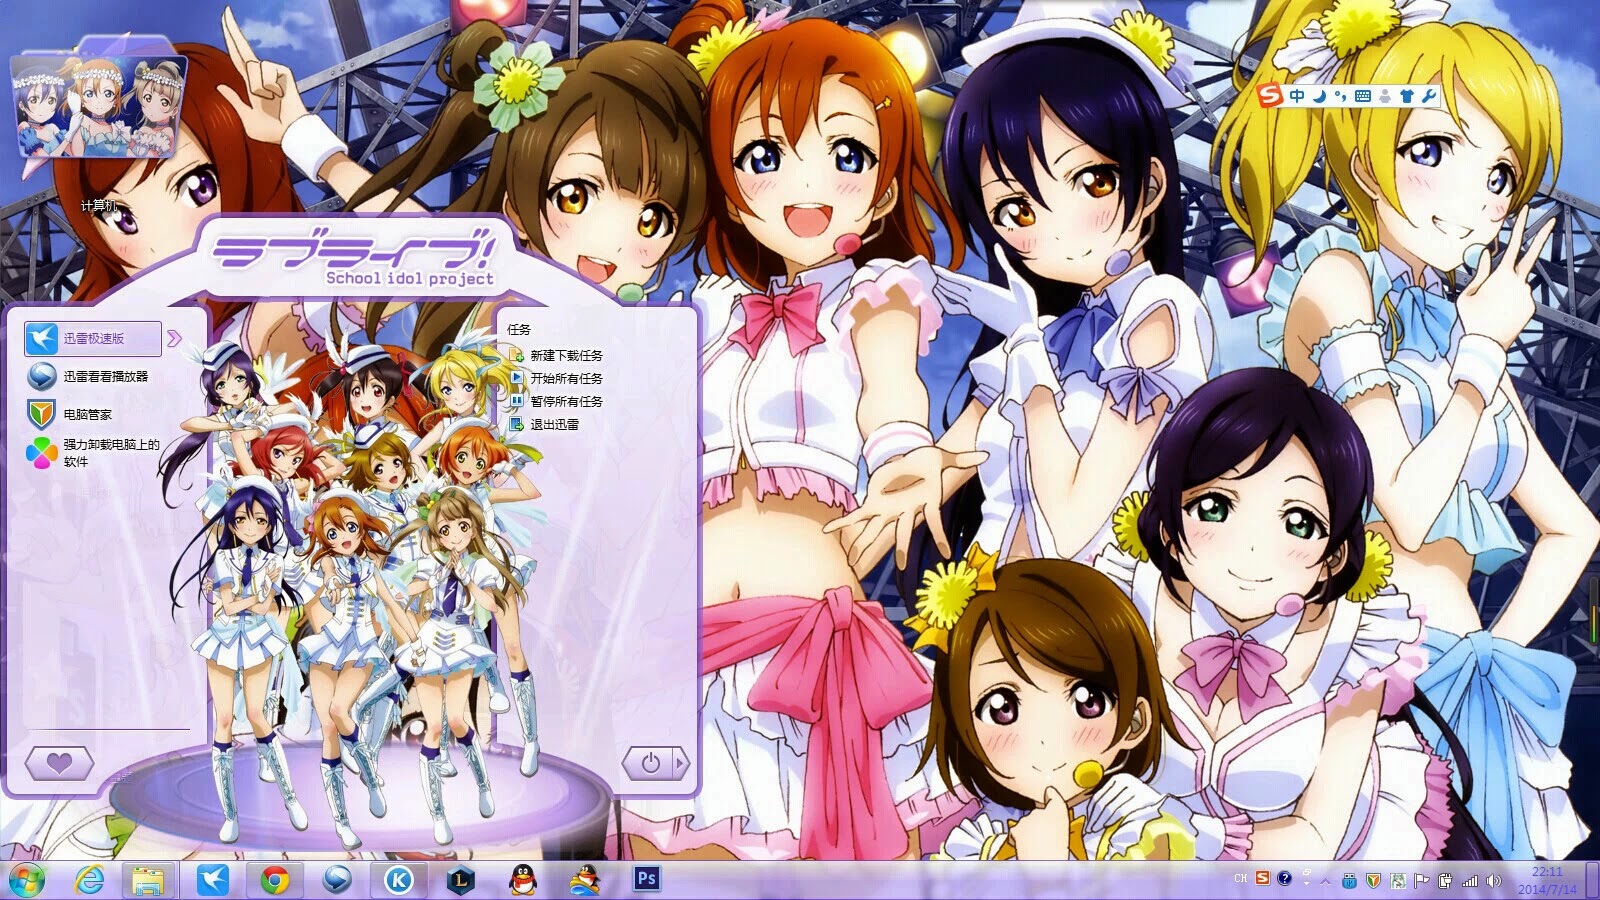Expand the 迅雷极速版 jump list arrow
The image size is (1600, 900).
pyautogui.click(x=174, y=339)
